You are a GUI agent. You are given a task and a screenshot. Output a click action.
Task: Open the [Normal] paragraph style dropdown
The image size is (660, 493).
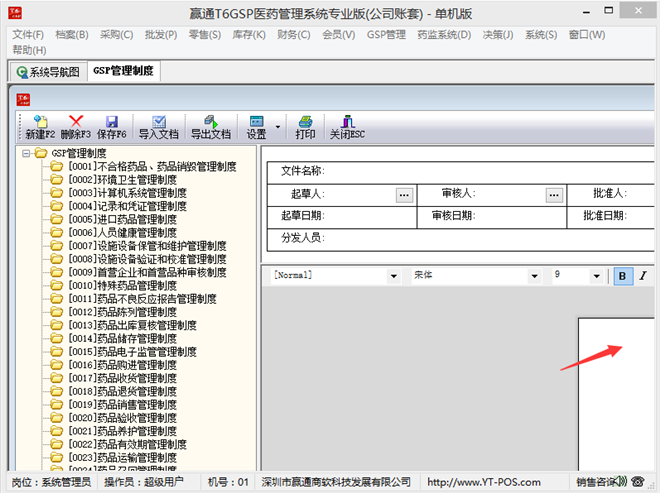(x=393, y=276)
